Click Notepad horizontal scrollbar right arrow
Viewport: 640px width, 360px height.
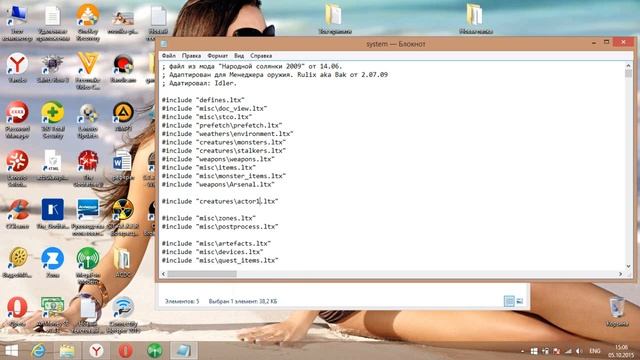[x=620, y=274]
